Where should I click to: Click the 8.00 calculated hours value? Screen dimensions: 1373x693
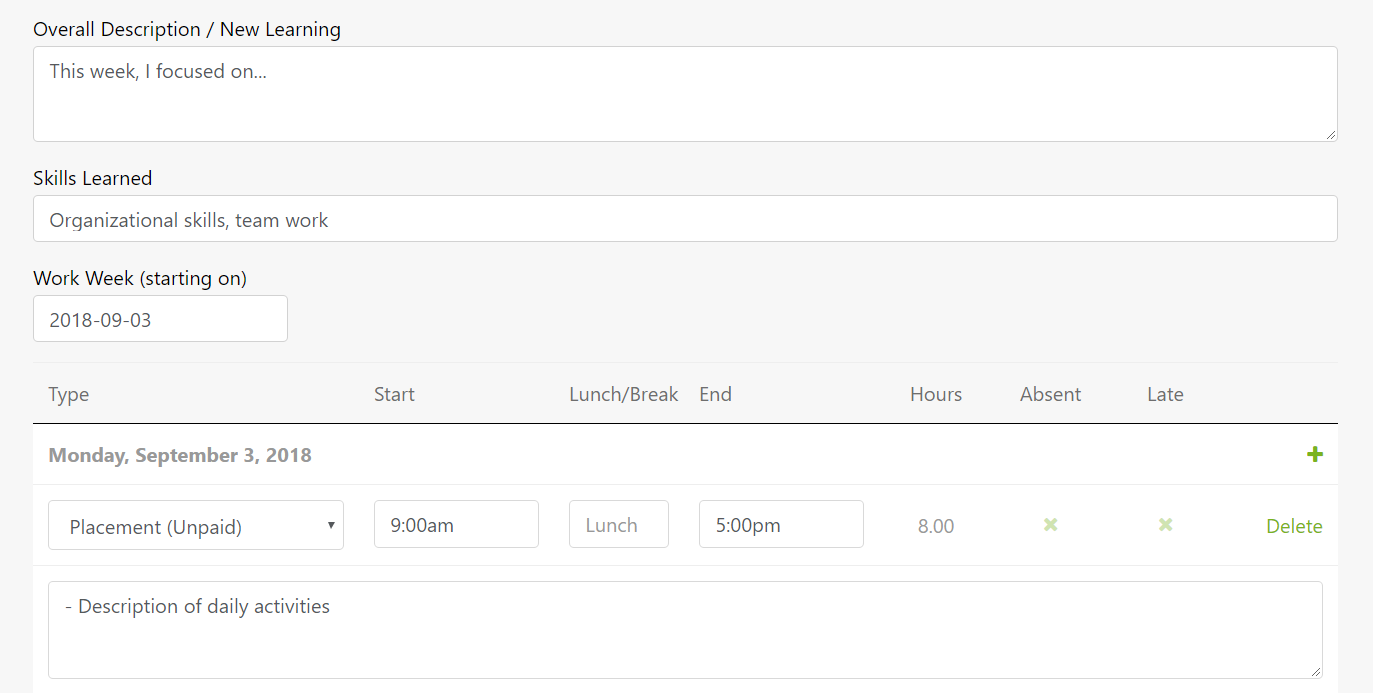click(935, 524)
